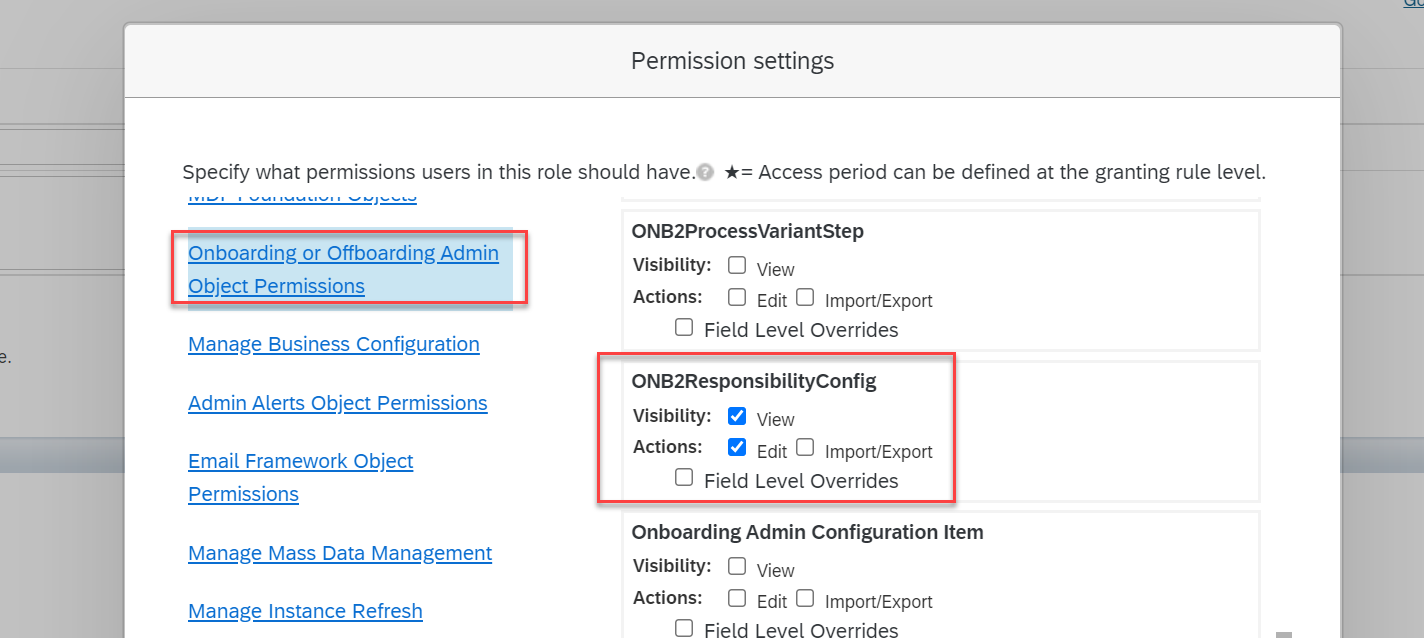The image size is (1424, 638).
Task: Enable Edit for Onboarding Admin Configuration Item
Action: tap(737, 597)
